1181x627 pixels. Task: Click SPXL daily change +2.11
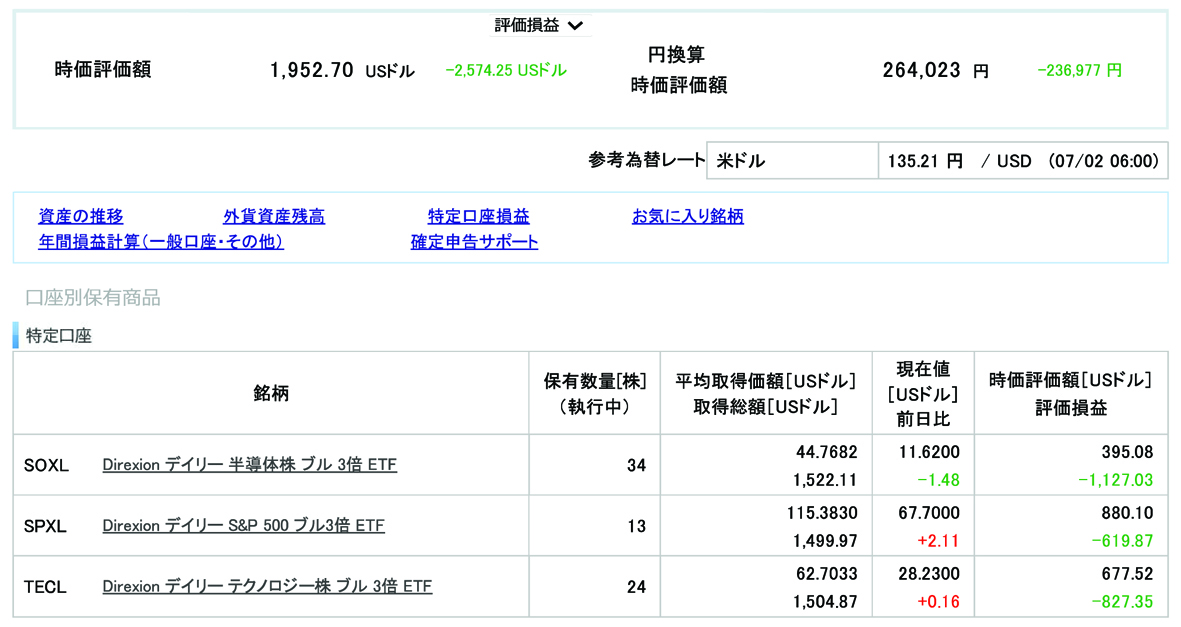[938, 541]
